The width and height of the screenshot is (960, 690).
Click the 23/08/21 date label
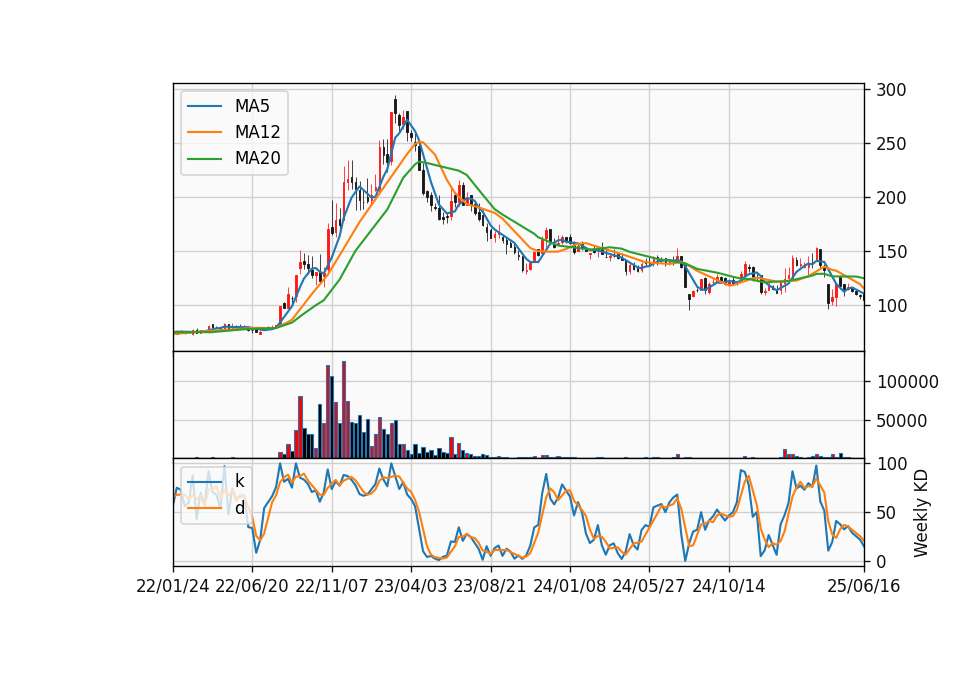[x=490, y=586]
